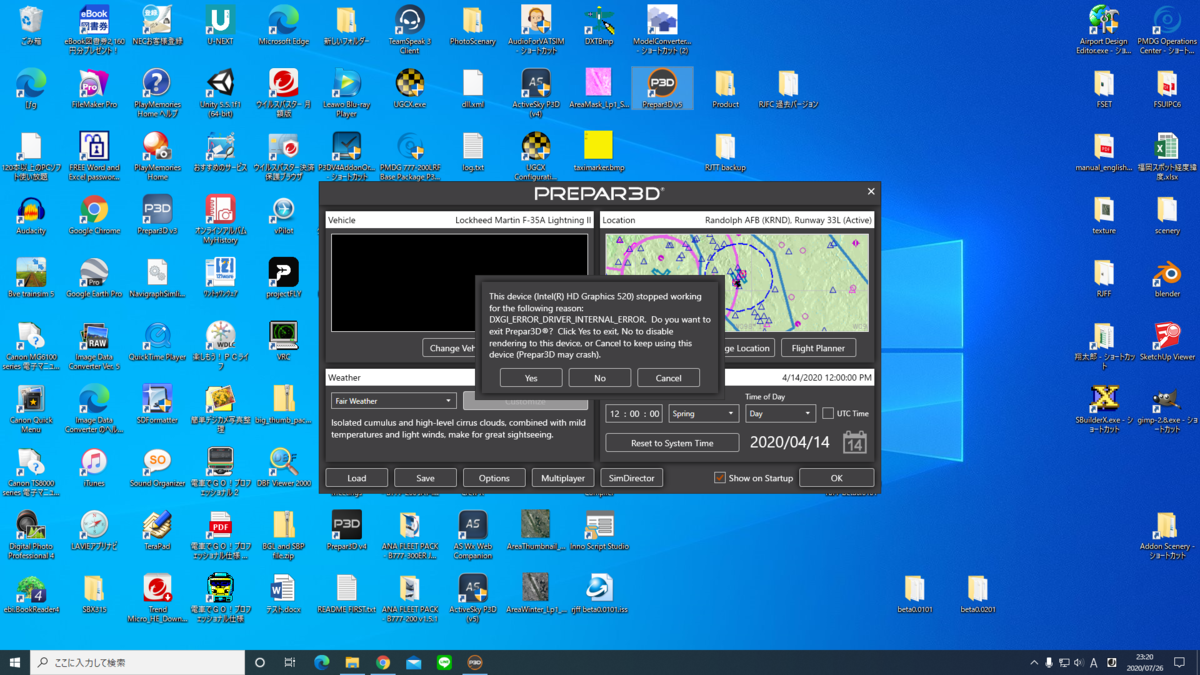Screen dimensions: 1200x675
Task: Enable the UTC Time checkbox
Action: 828,413
